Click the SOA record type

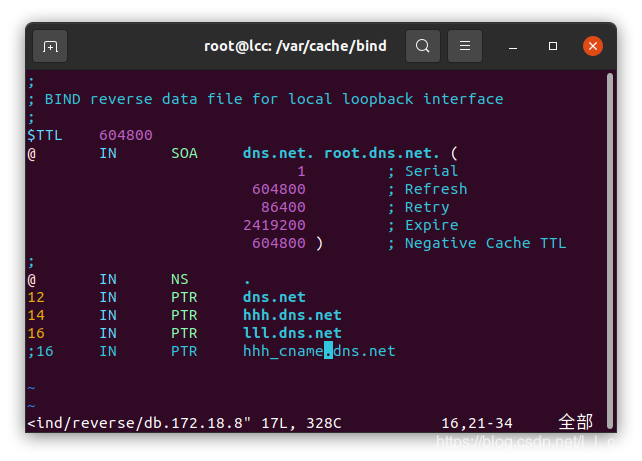pyautogui.click(x=184, y=153)
